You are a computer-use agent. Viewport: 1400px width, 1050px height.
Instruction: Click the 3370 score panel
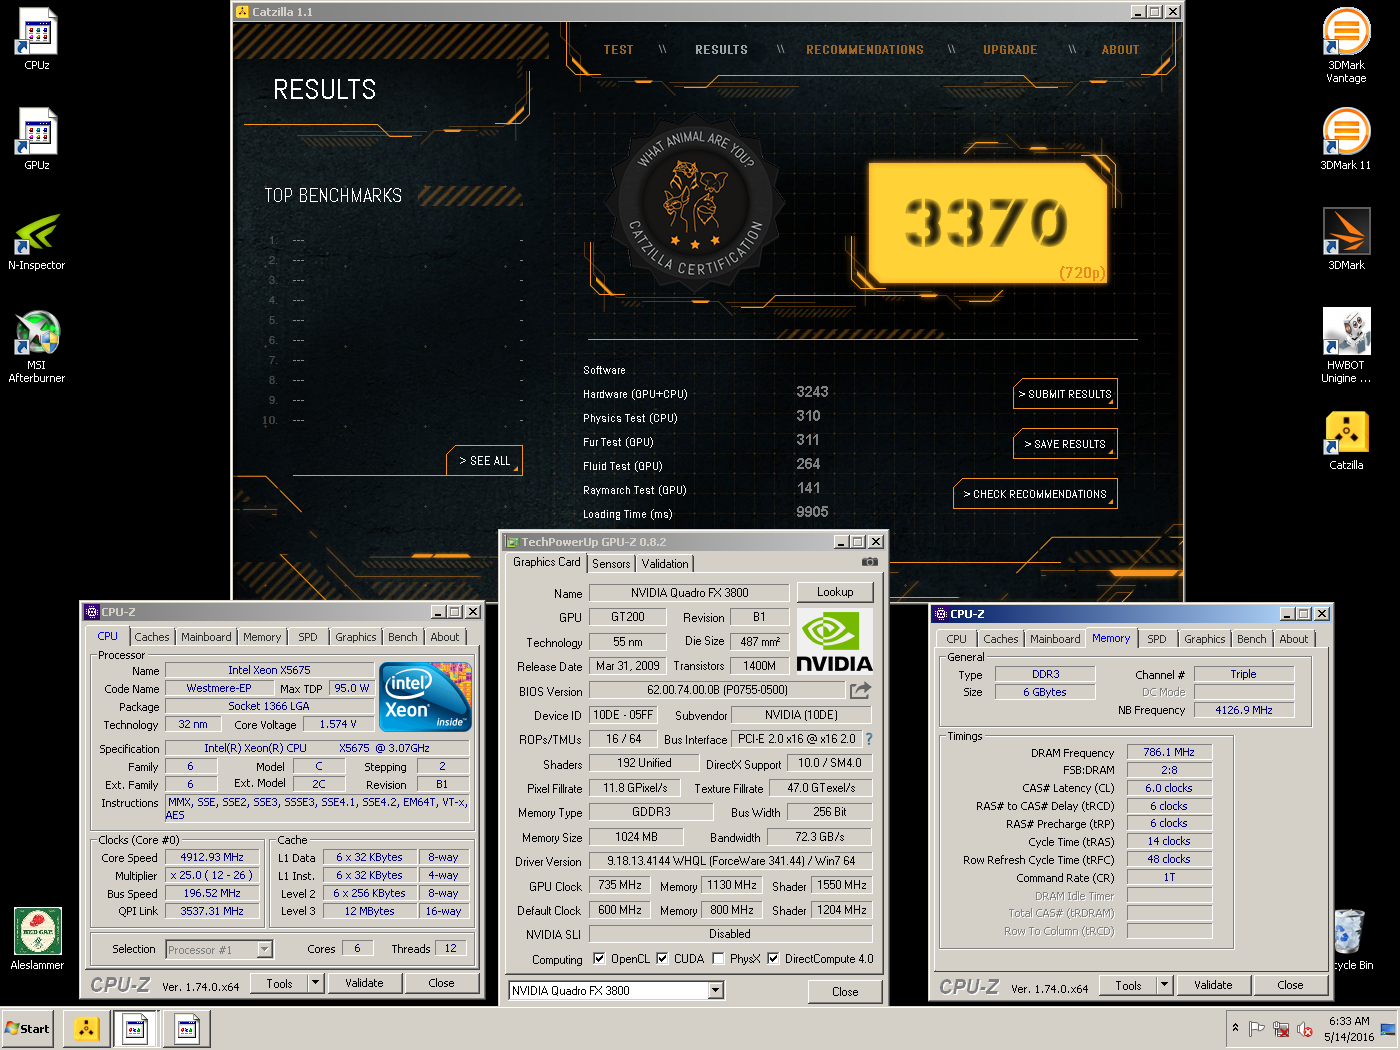(987, 223)
